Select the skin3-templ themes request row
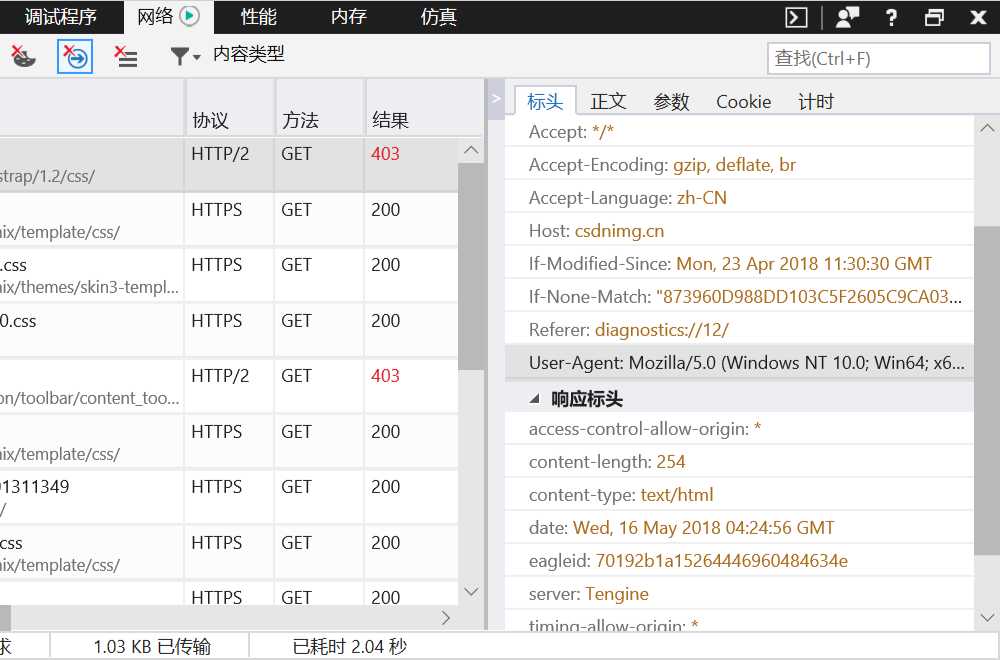Image resolution: width=1000 pixels, height=660 pixels. click(x=229, y=275)
